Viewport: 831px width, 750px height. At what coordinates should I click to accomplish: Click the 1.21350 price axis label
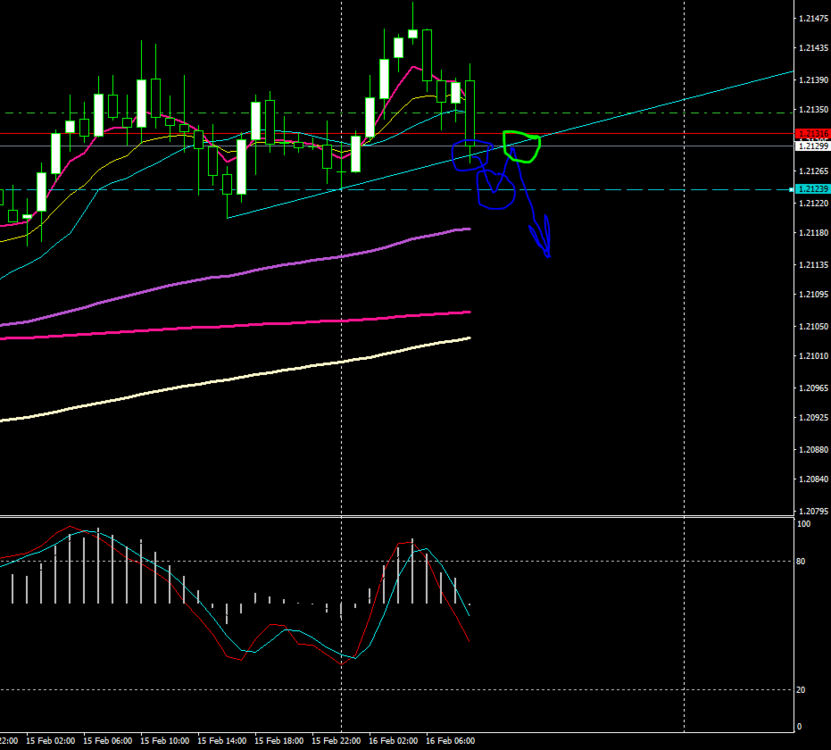coord(814,110)
